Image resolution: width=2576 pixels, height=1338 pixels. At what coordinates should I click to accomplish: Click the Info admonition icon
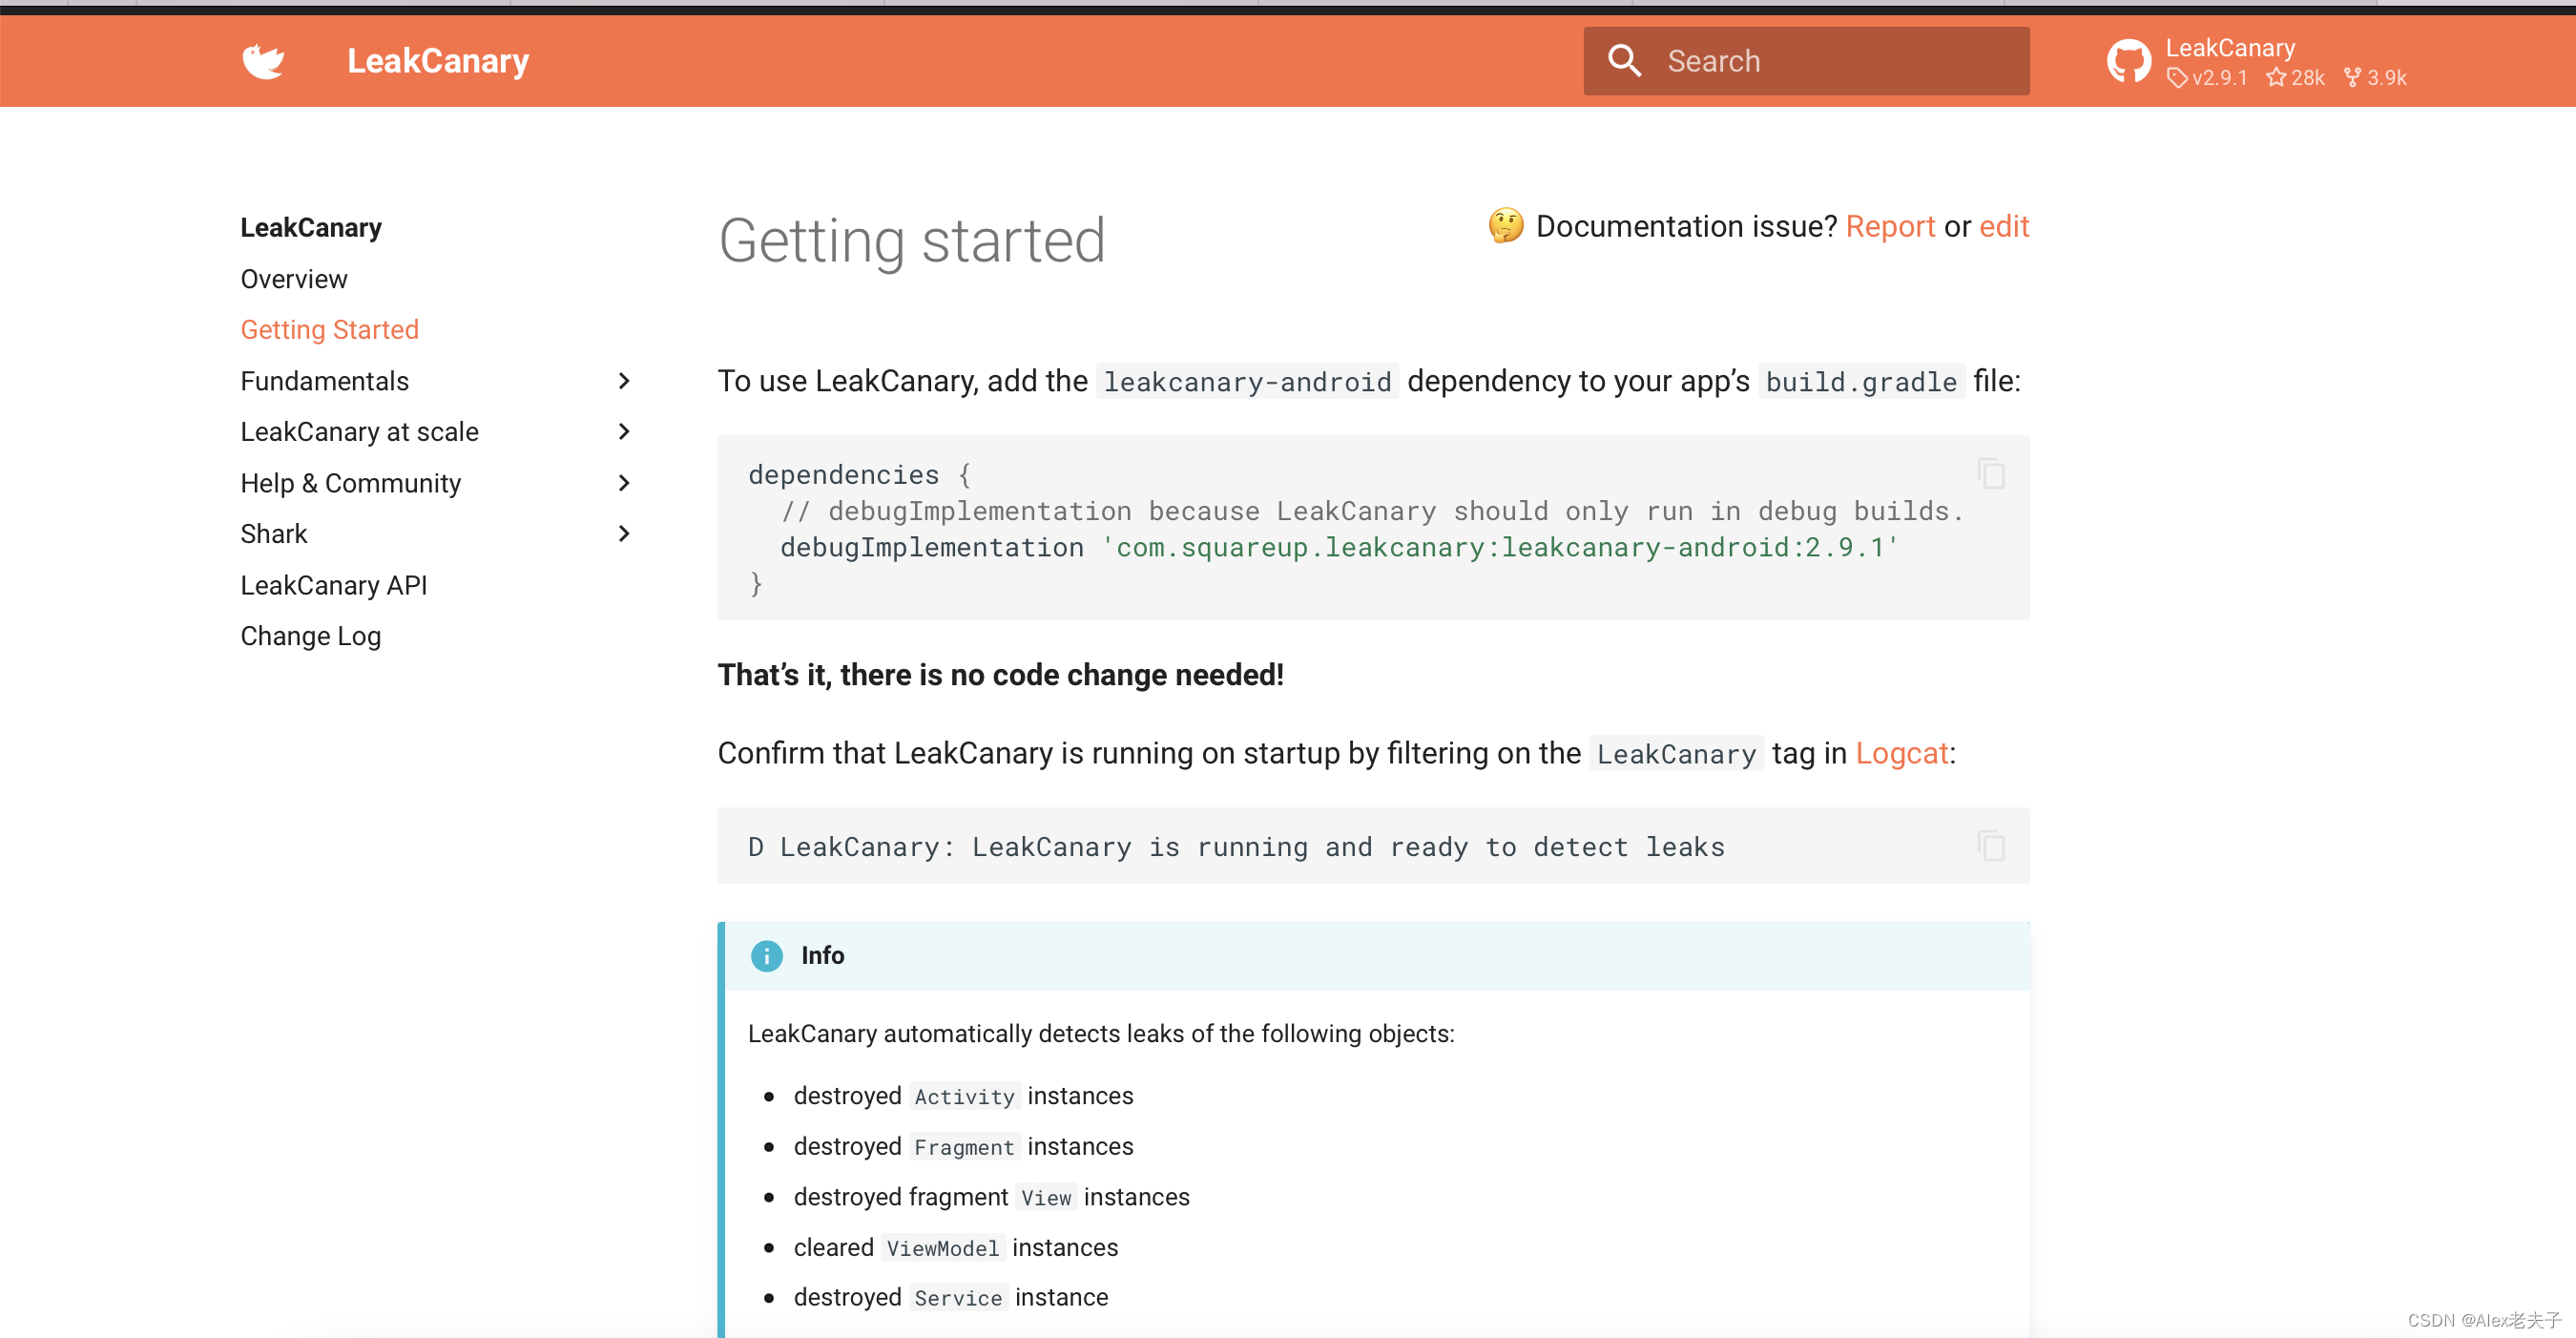tap(766, 955)
